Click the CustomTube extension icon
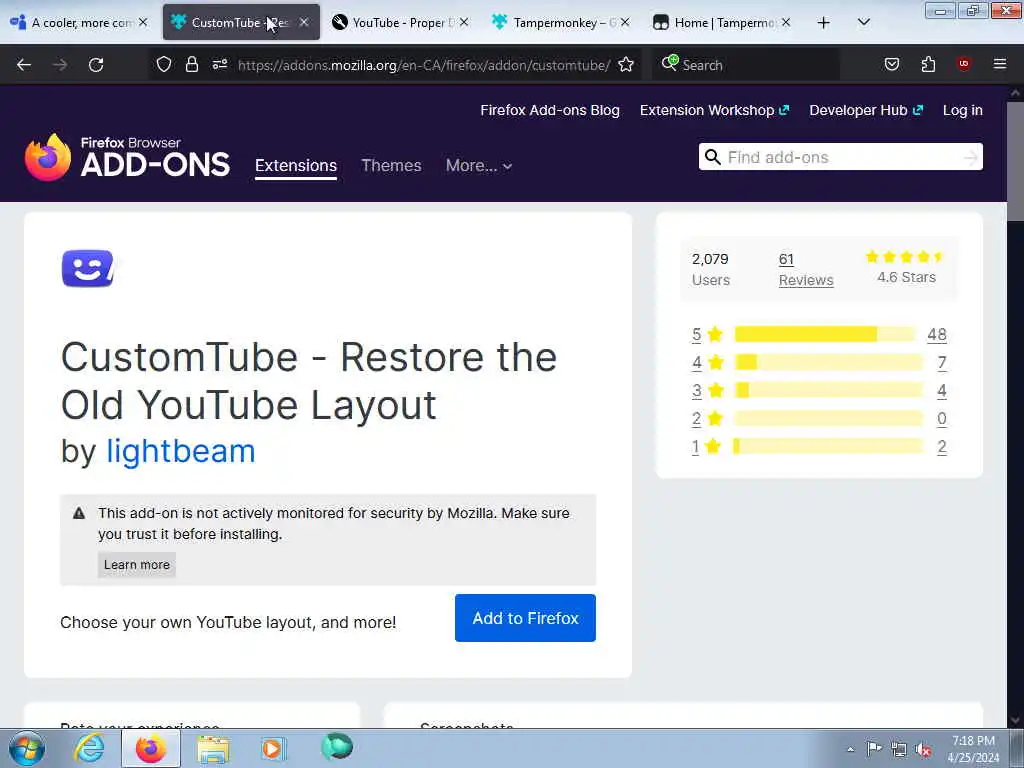 tap(88, 268)
